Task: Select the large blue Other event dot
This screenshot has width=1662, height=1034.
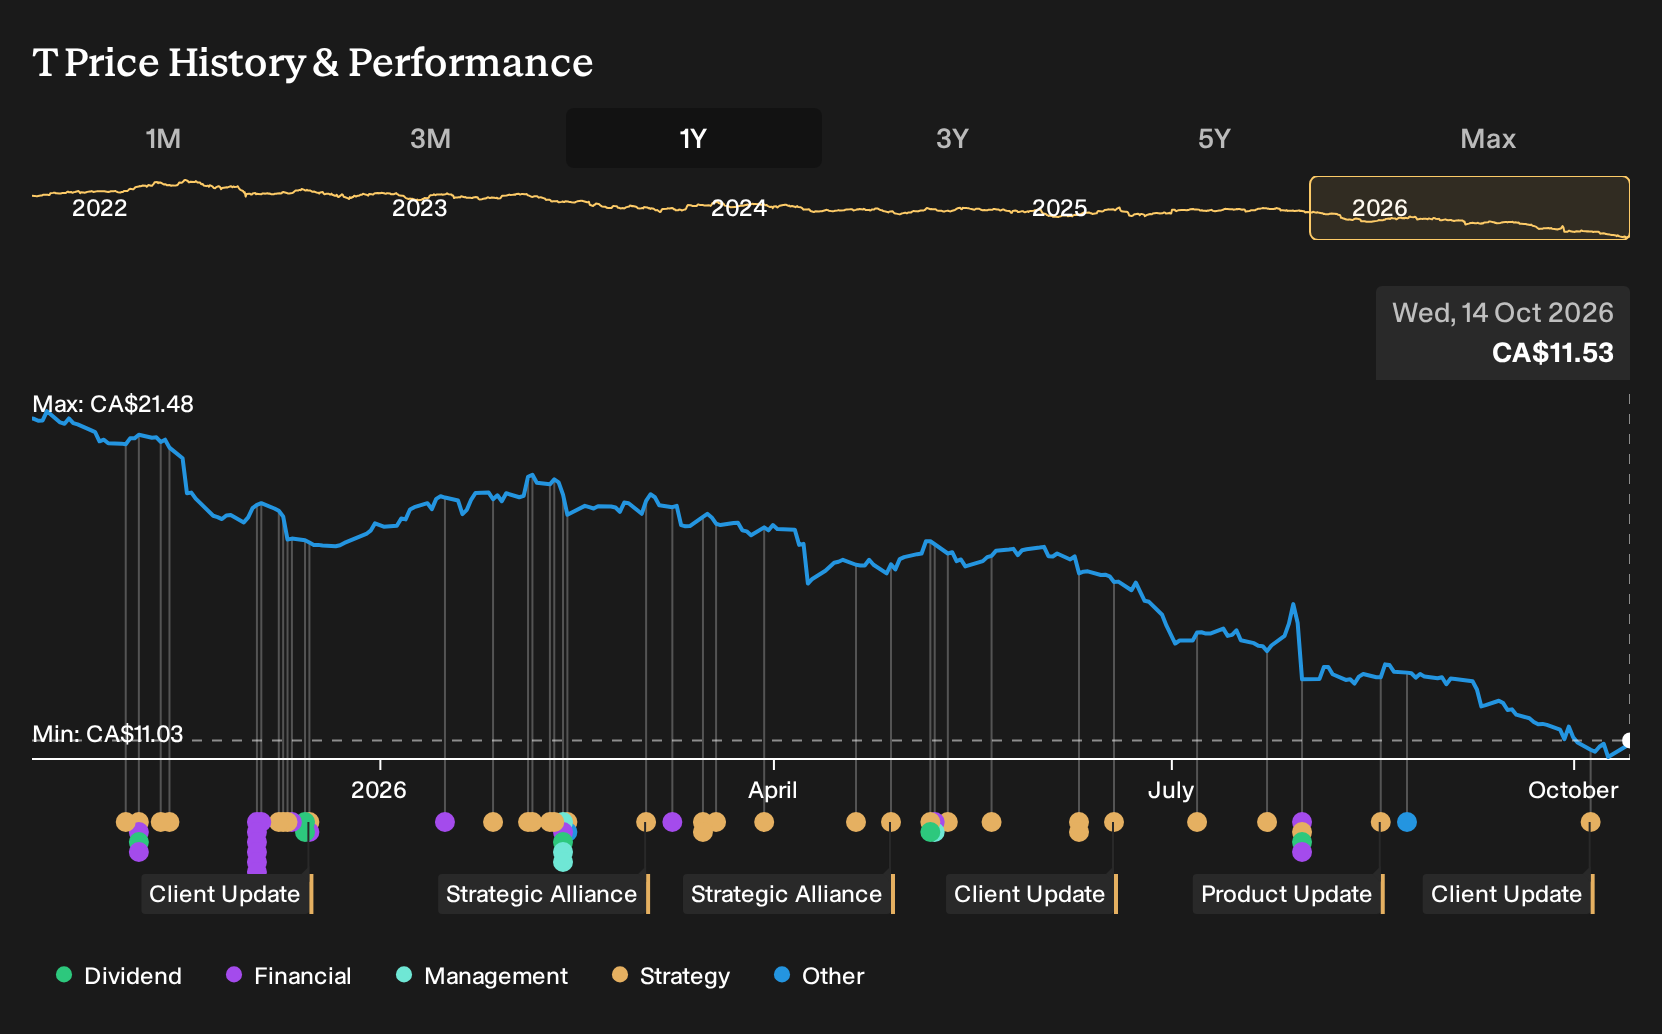Action: (1407, 822)
